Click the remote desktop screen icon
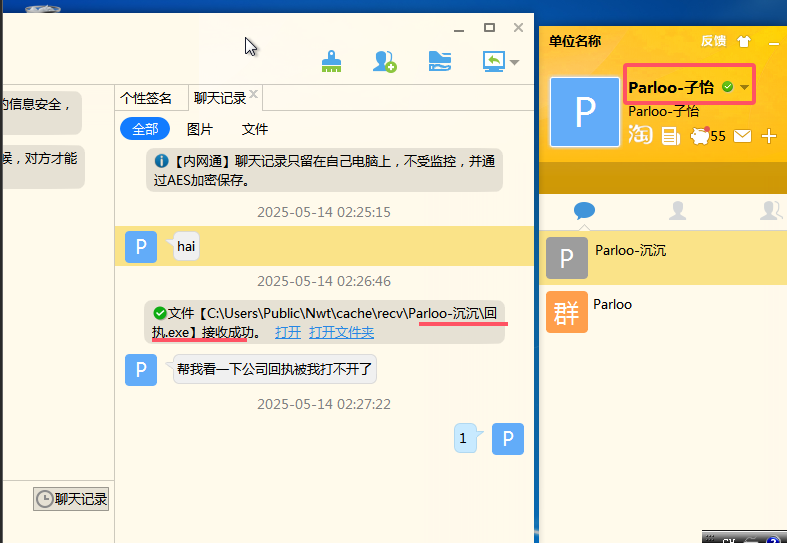 click(x=494, y=61)
